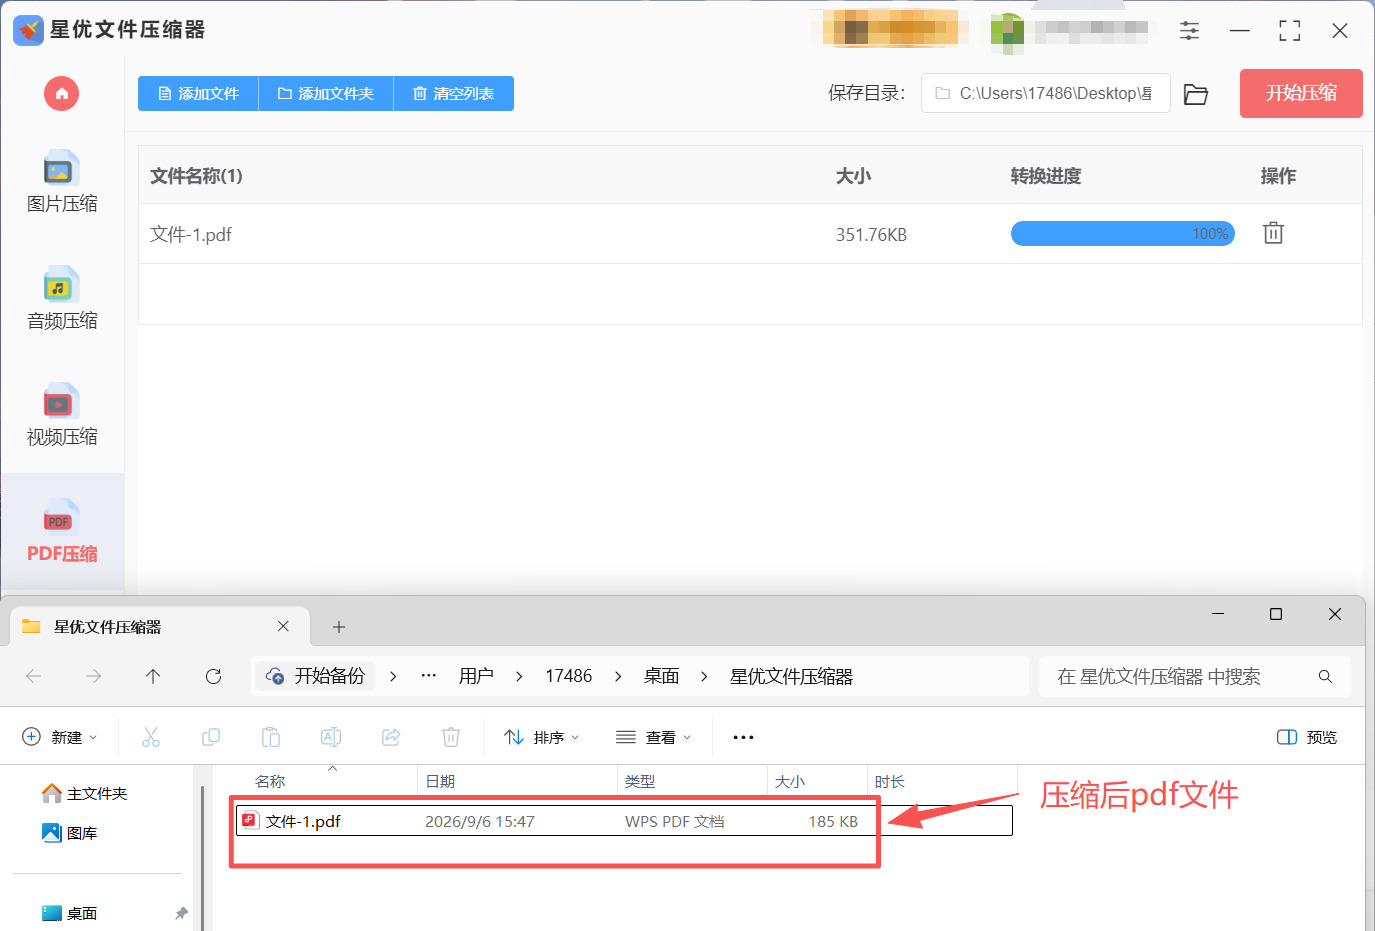1375x931 pixels.
Task: Go forward in File Explorer
Action: click(93, 676)
